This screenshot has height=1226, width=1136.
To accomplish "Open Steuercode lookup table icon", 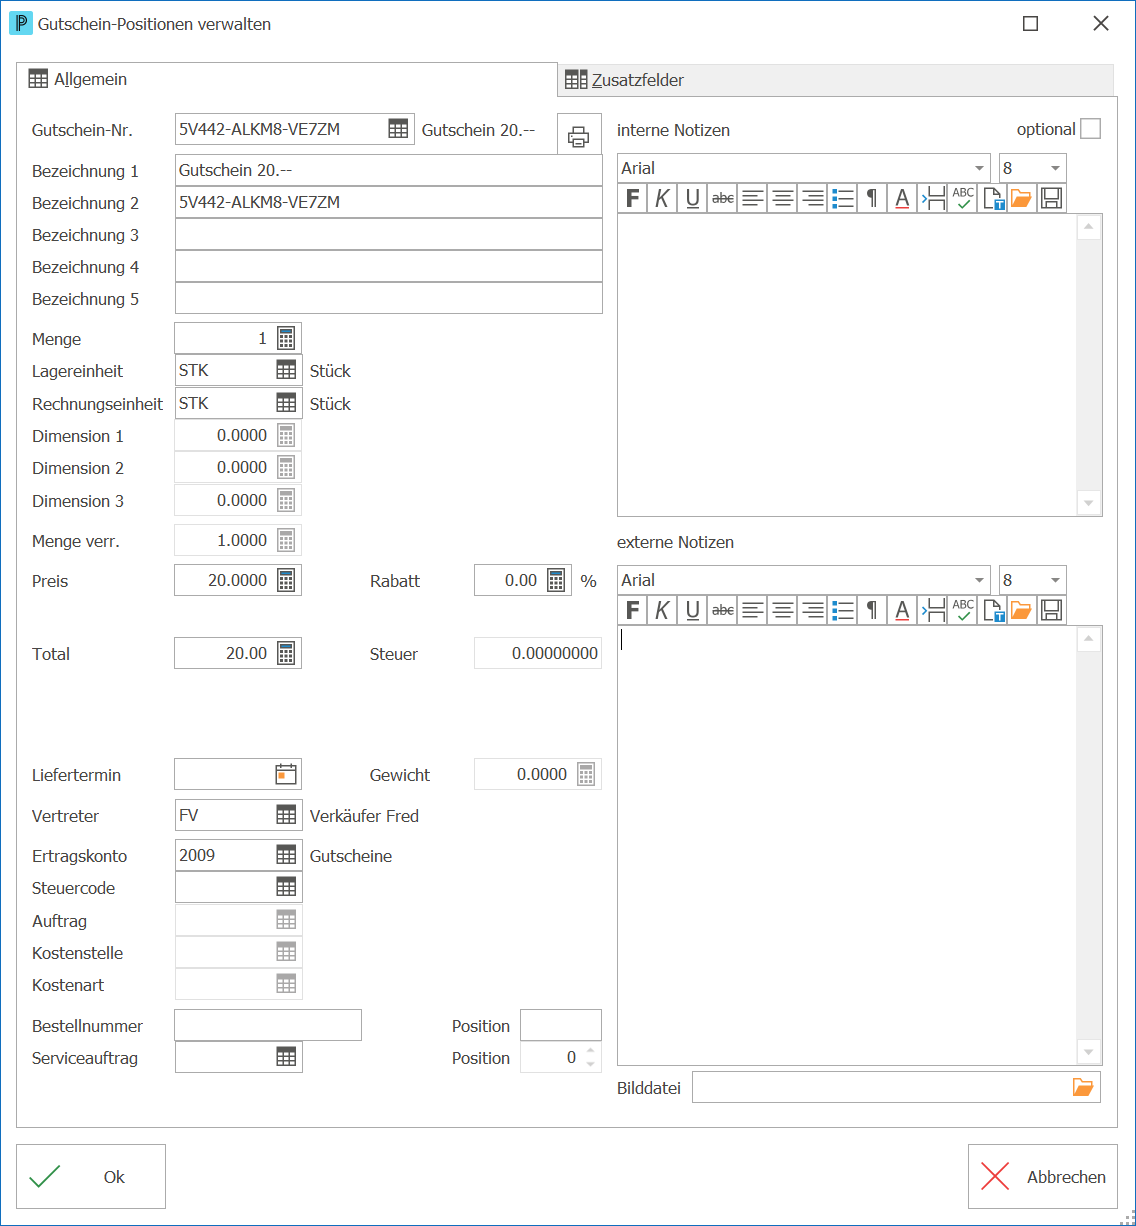I will [286, 887].
